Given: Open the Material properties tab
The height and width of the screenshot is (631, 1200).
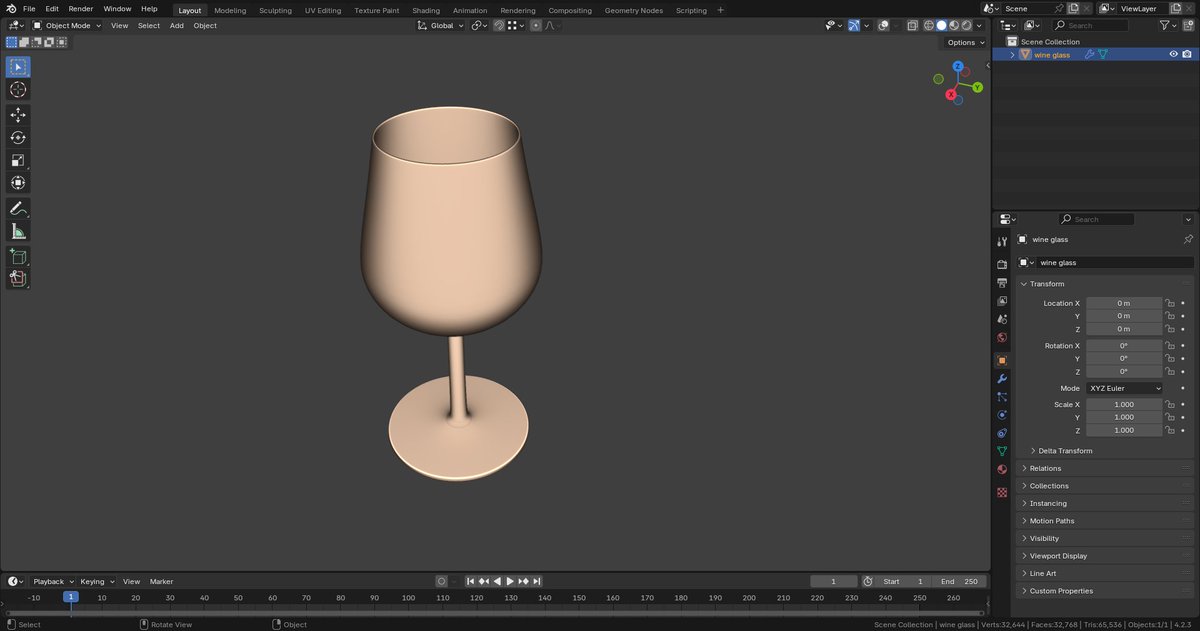Looking at the screenshot, I should tap(1002, 469).
